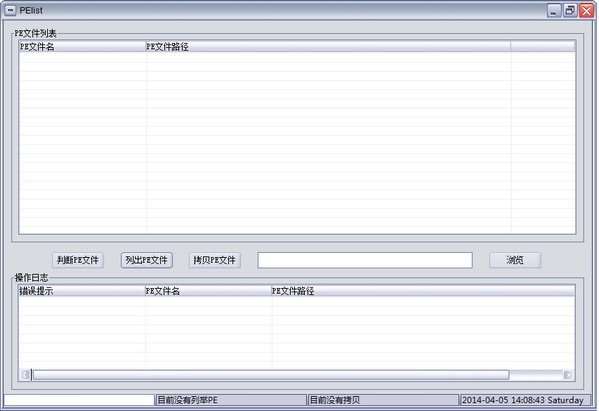This screenshot has height=411, width=599.
Task: Sort by PE文件路径 column in PE file list
Action: point(328,47)
